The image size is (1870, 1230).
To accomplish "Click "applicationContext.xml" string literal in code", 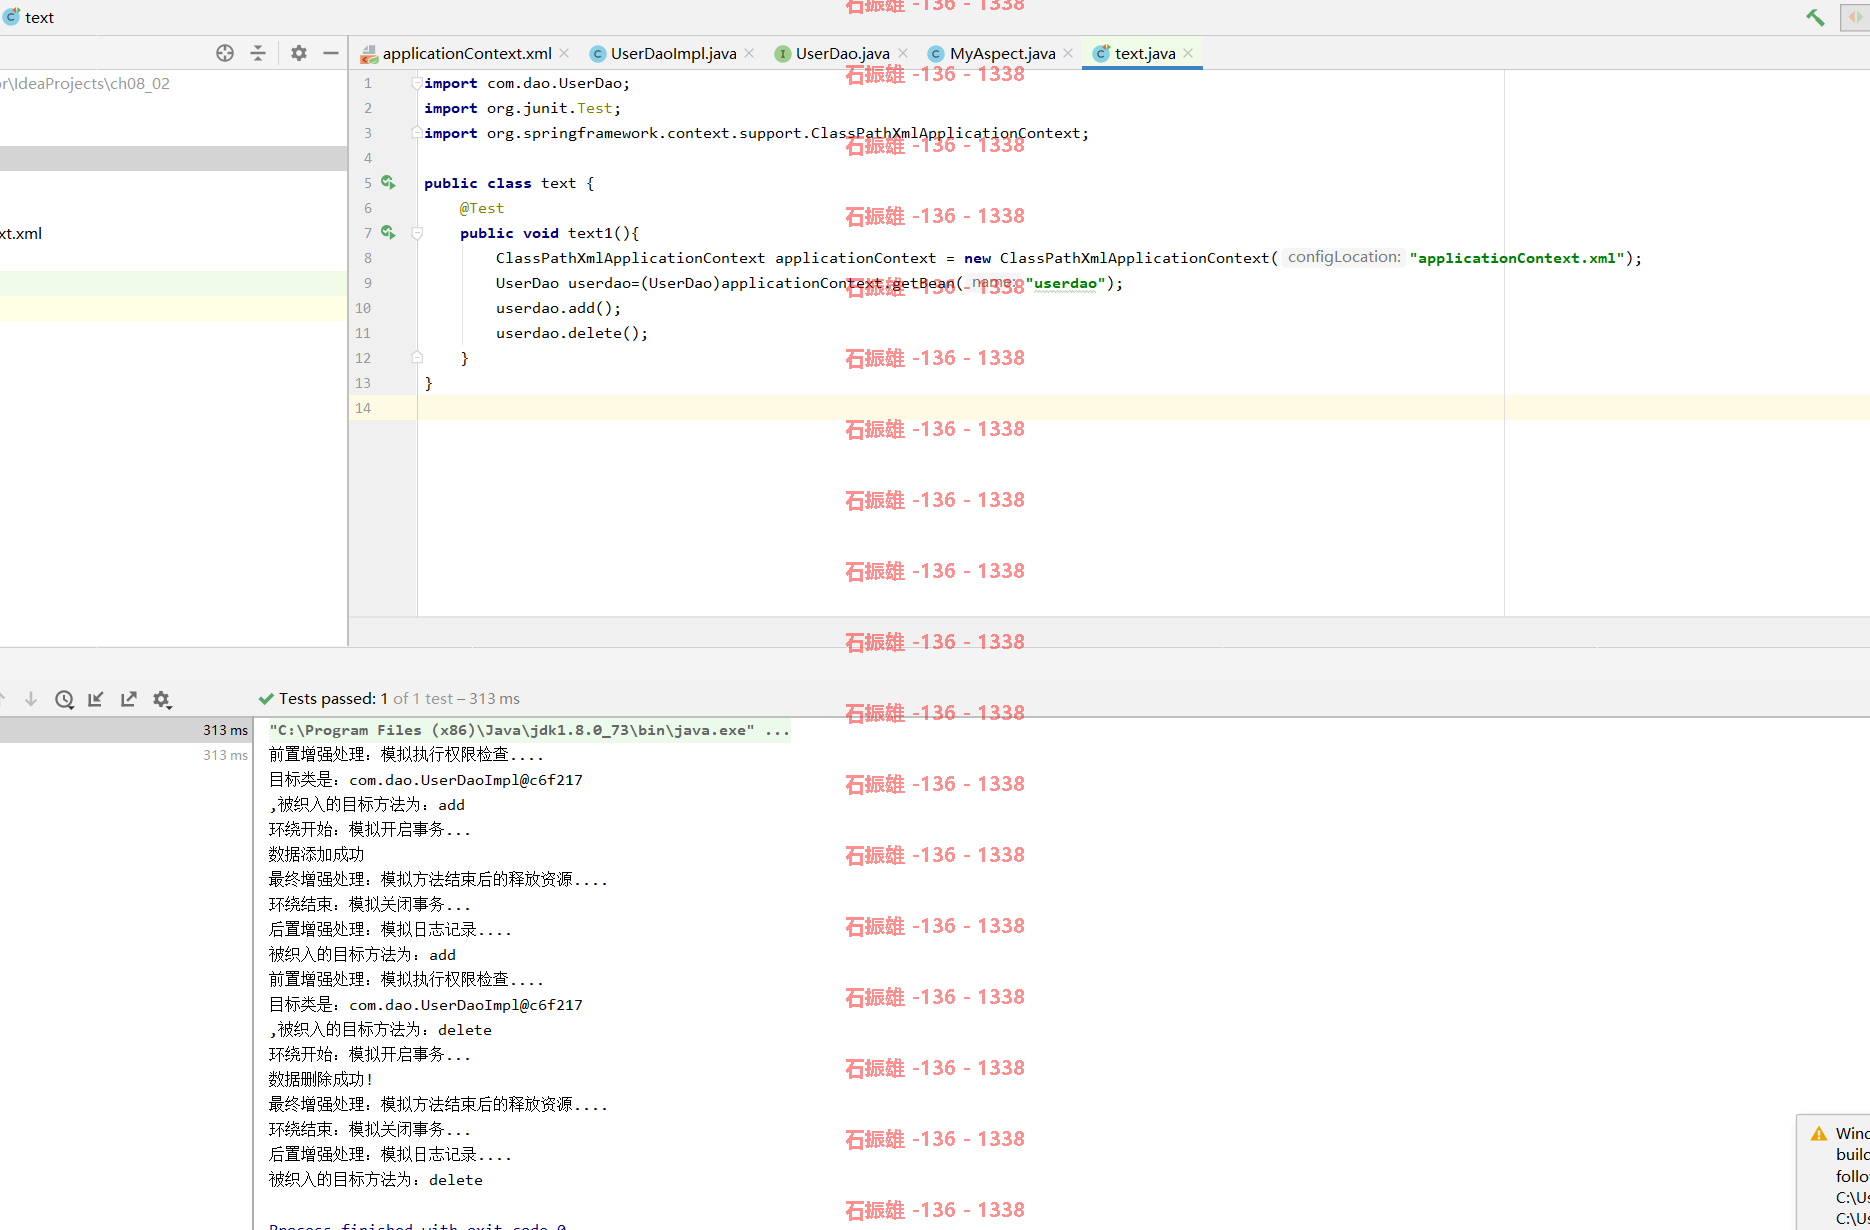I will coord(1517,258).
